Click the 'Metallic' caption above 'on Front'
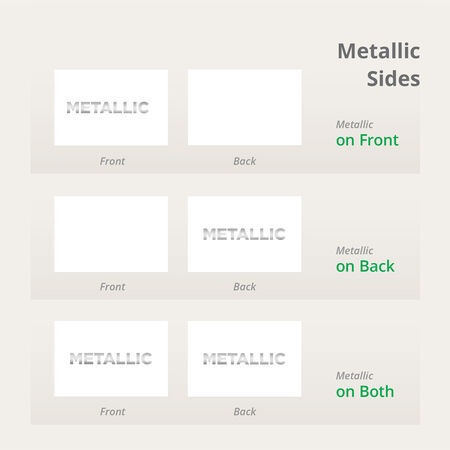 point(354,124)
